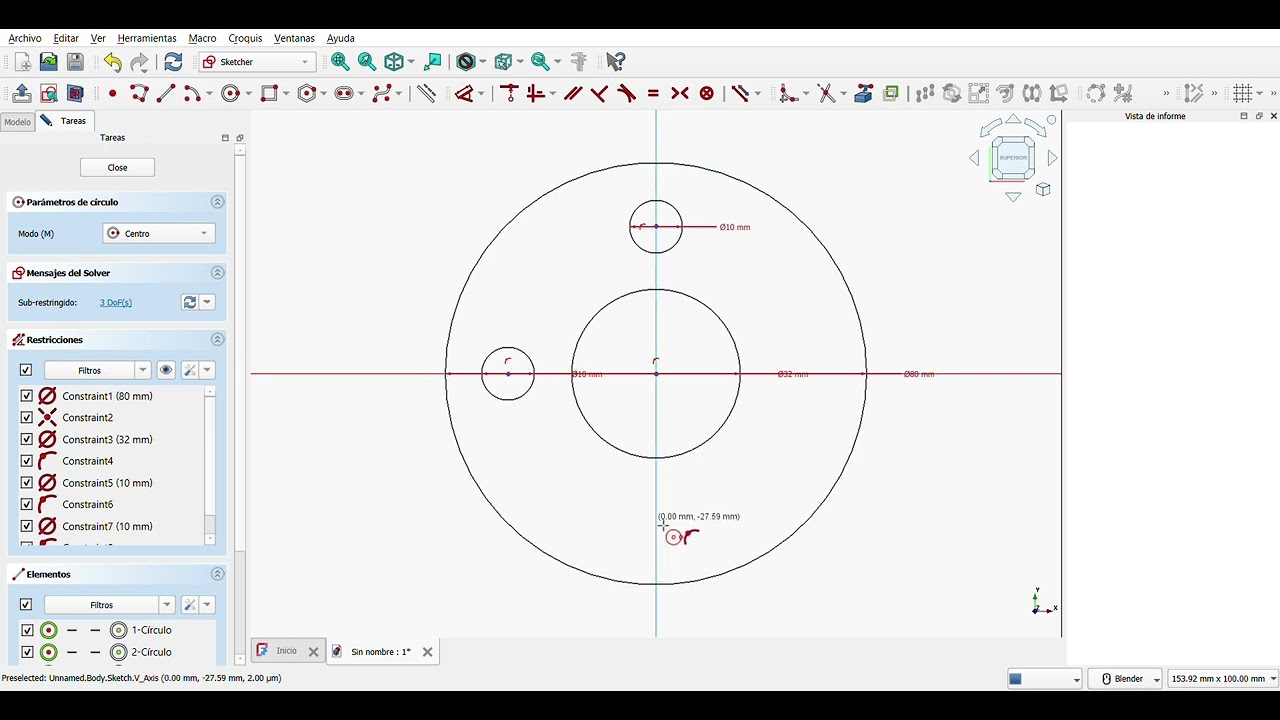1280x720 pixels.
Task: Open the Archivo menu
Action: [25, 38]
